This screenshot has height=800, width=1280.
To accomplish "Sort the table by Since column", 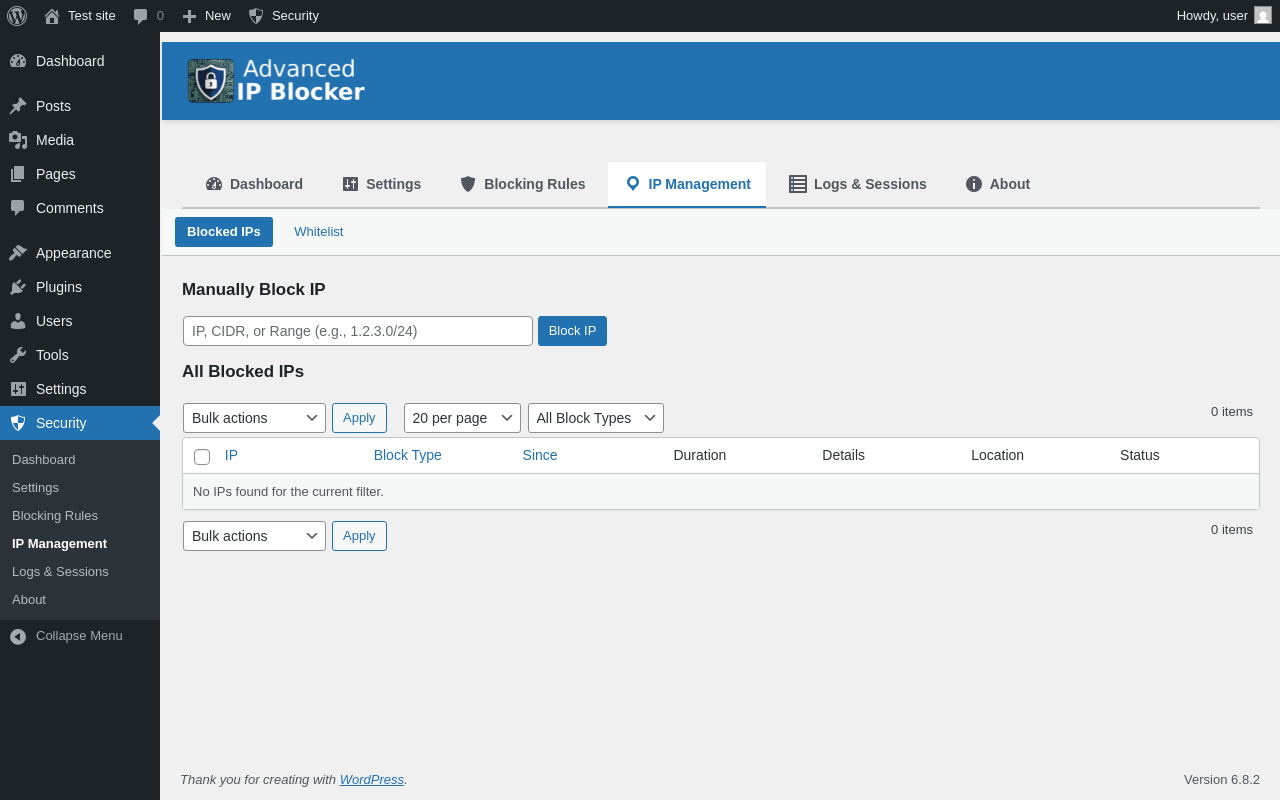I will pyautogui.click(x=540, y=455).
